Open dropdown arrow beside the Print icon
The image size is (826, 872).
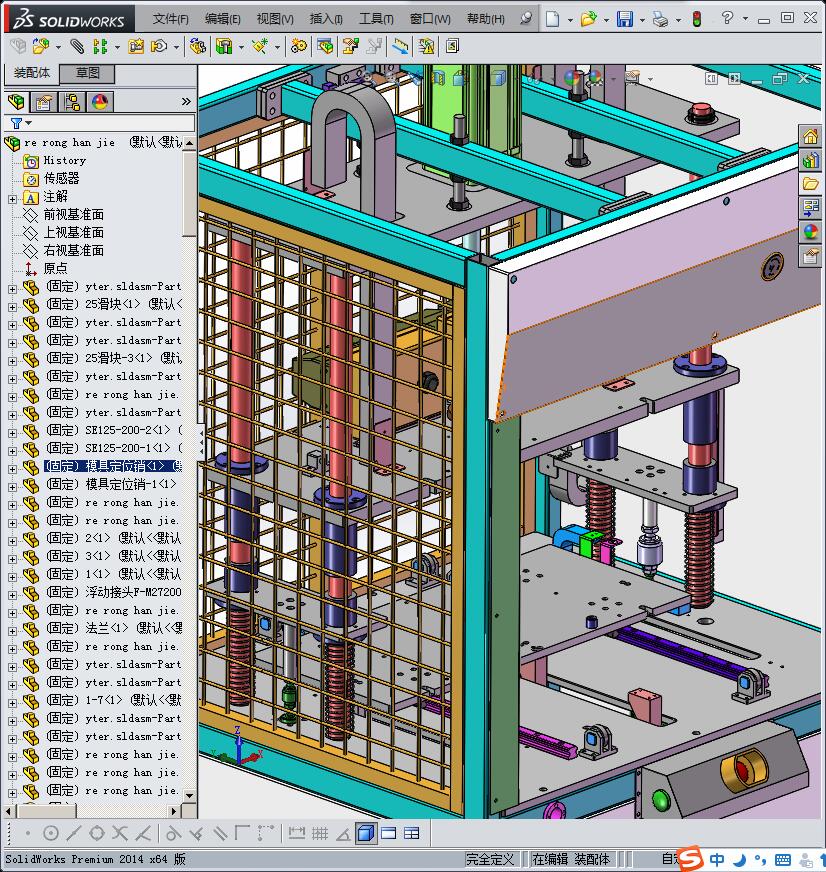[678, 20]
